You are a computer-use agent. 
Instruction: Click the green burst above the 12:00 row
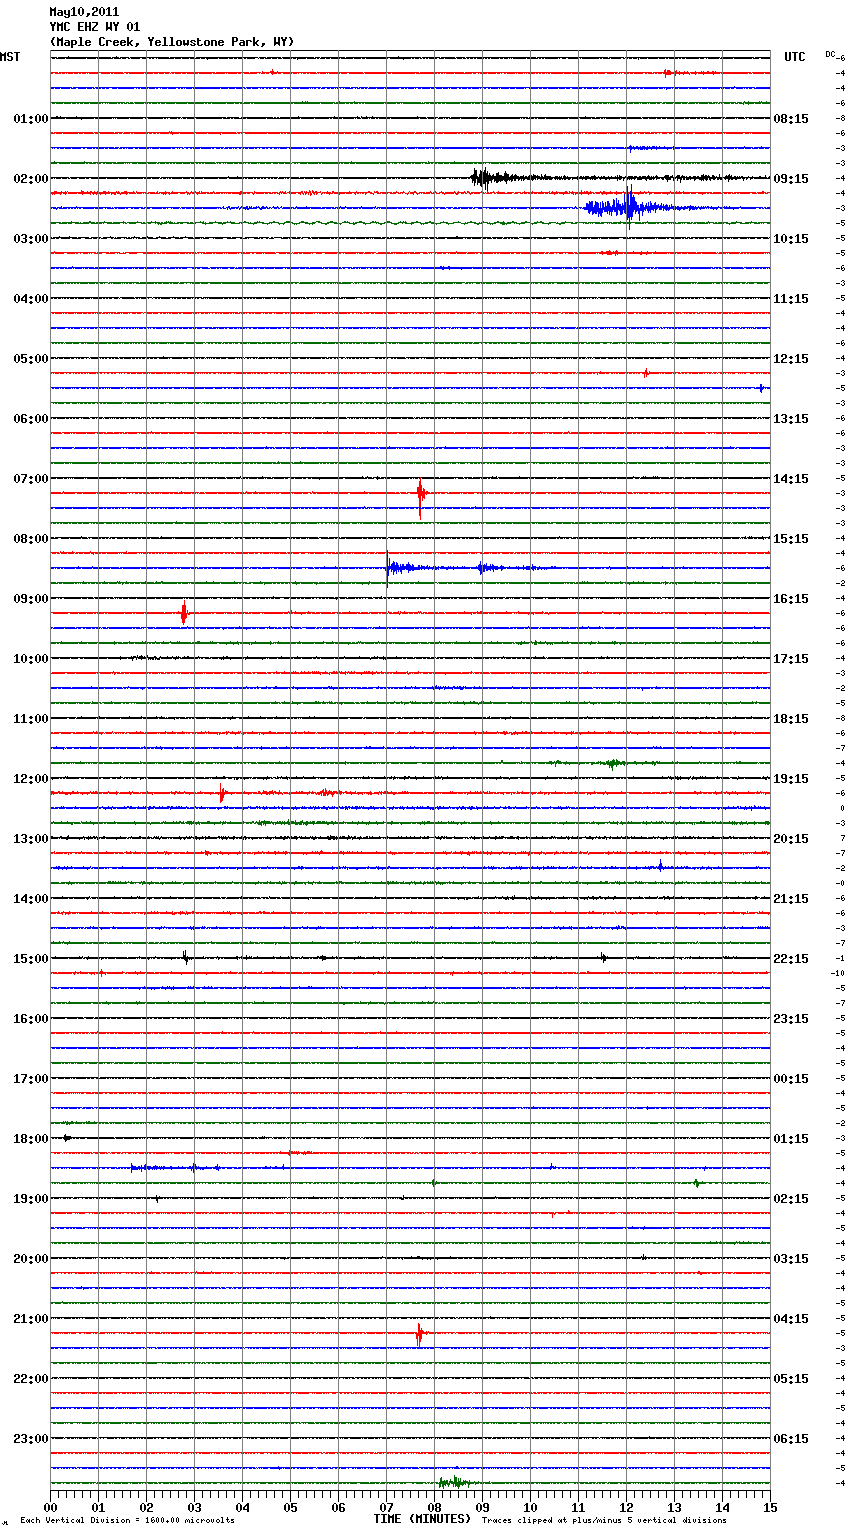612,763
